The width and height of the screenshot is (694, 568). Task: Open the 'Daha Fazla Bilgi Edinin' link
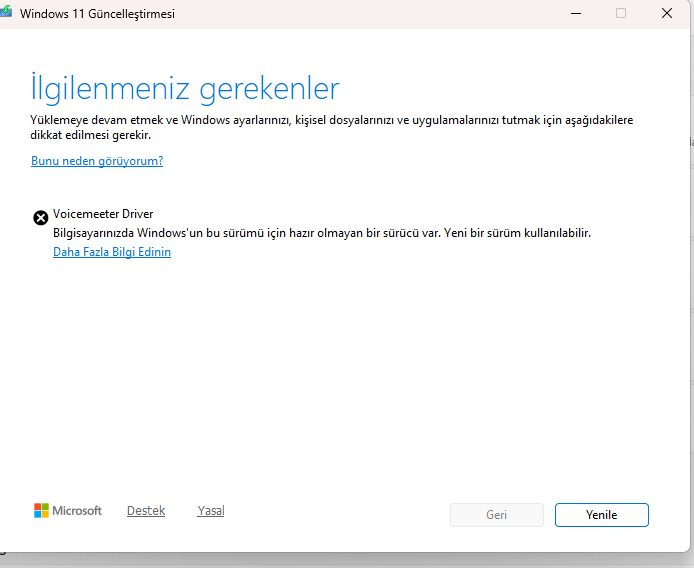112,252
